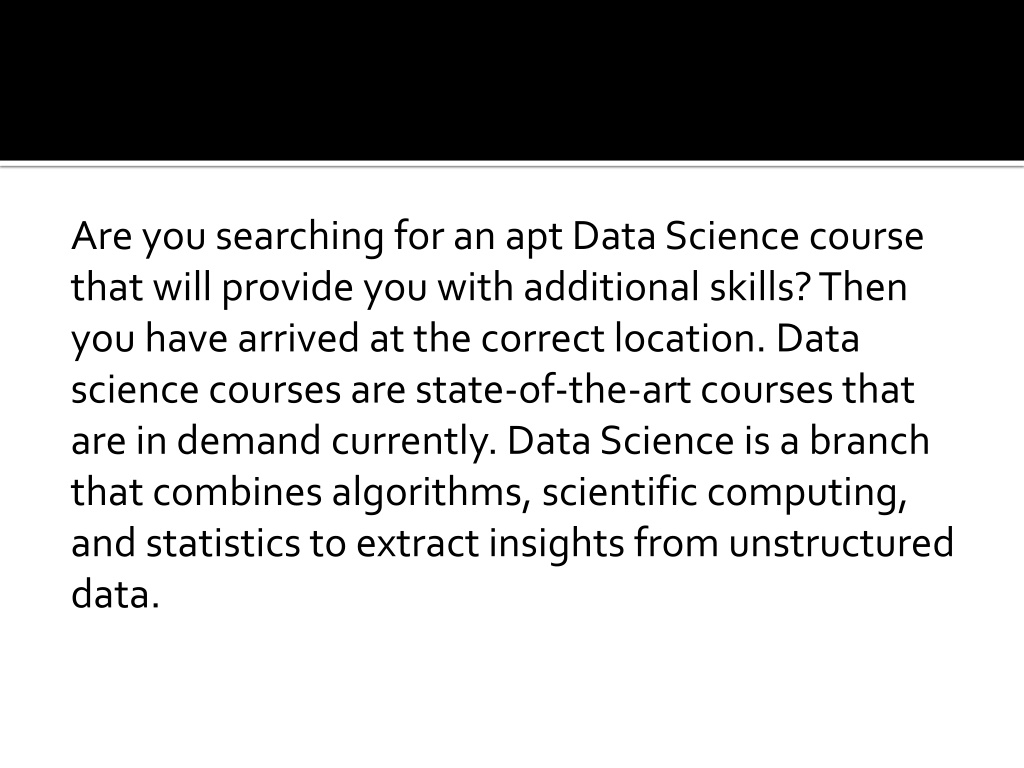
Task: Click the word "demand"
Action: (248, 441)
